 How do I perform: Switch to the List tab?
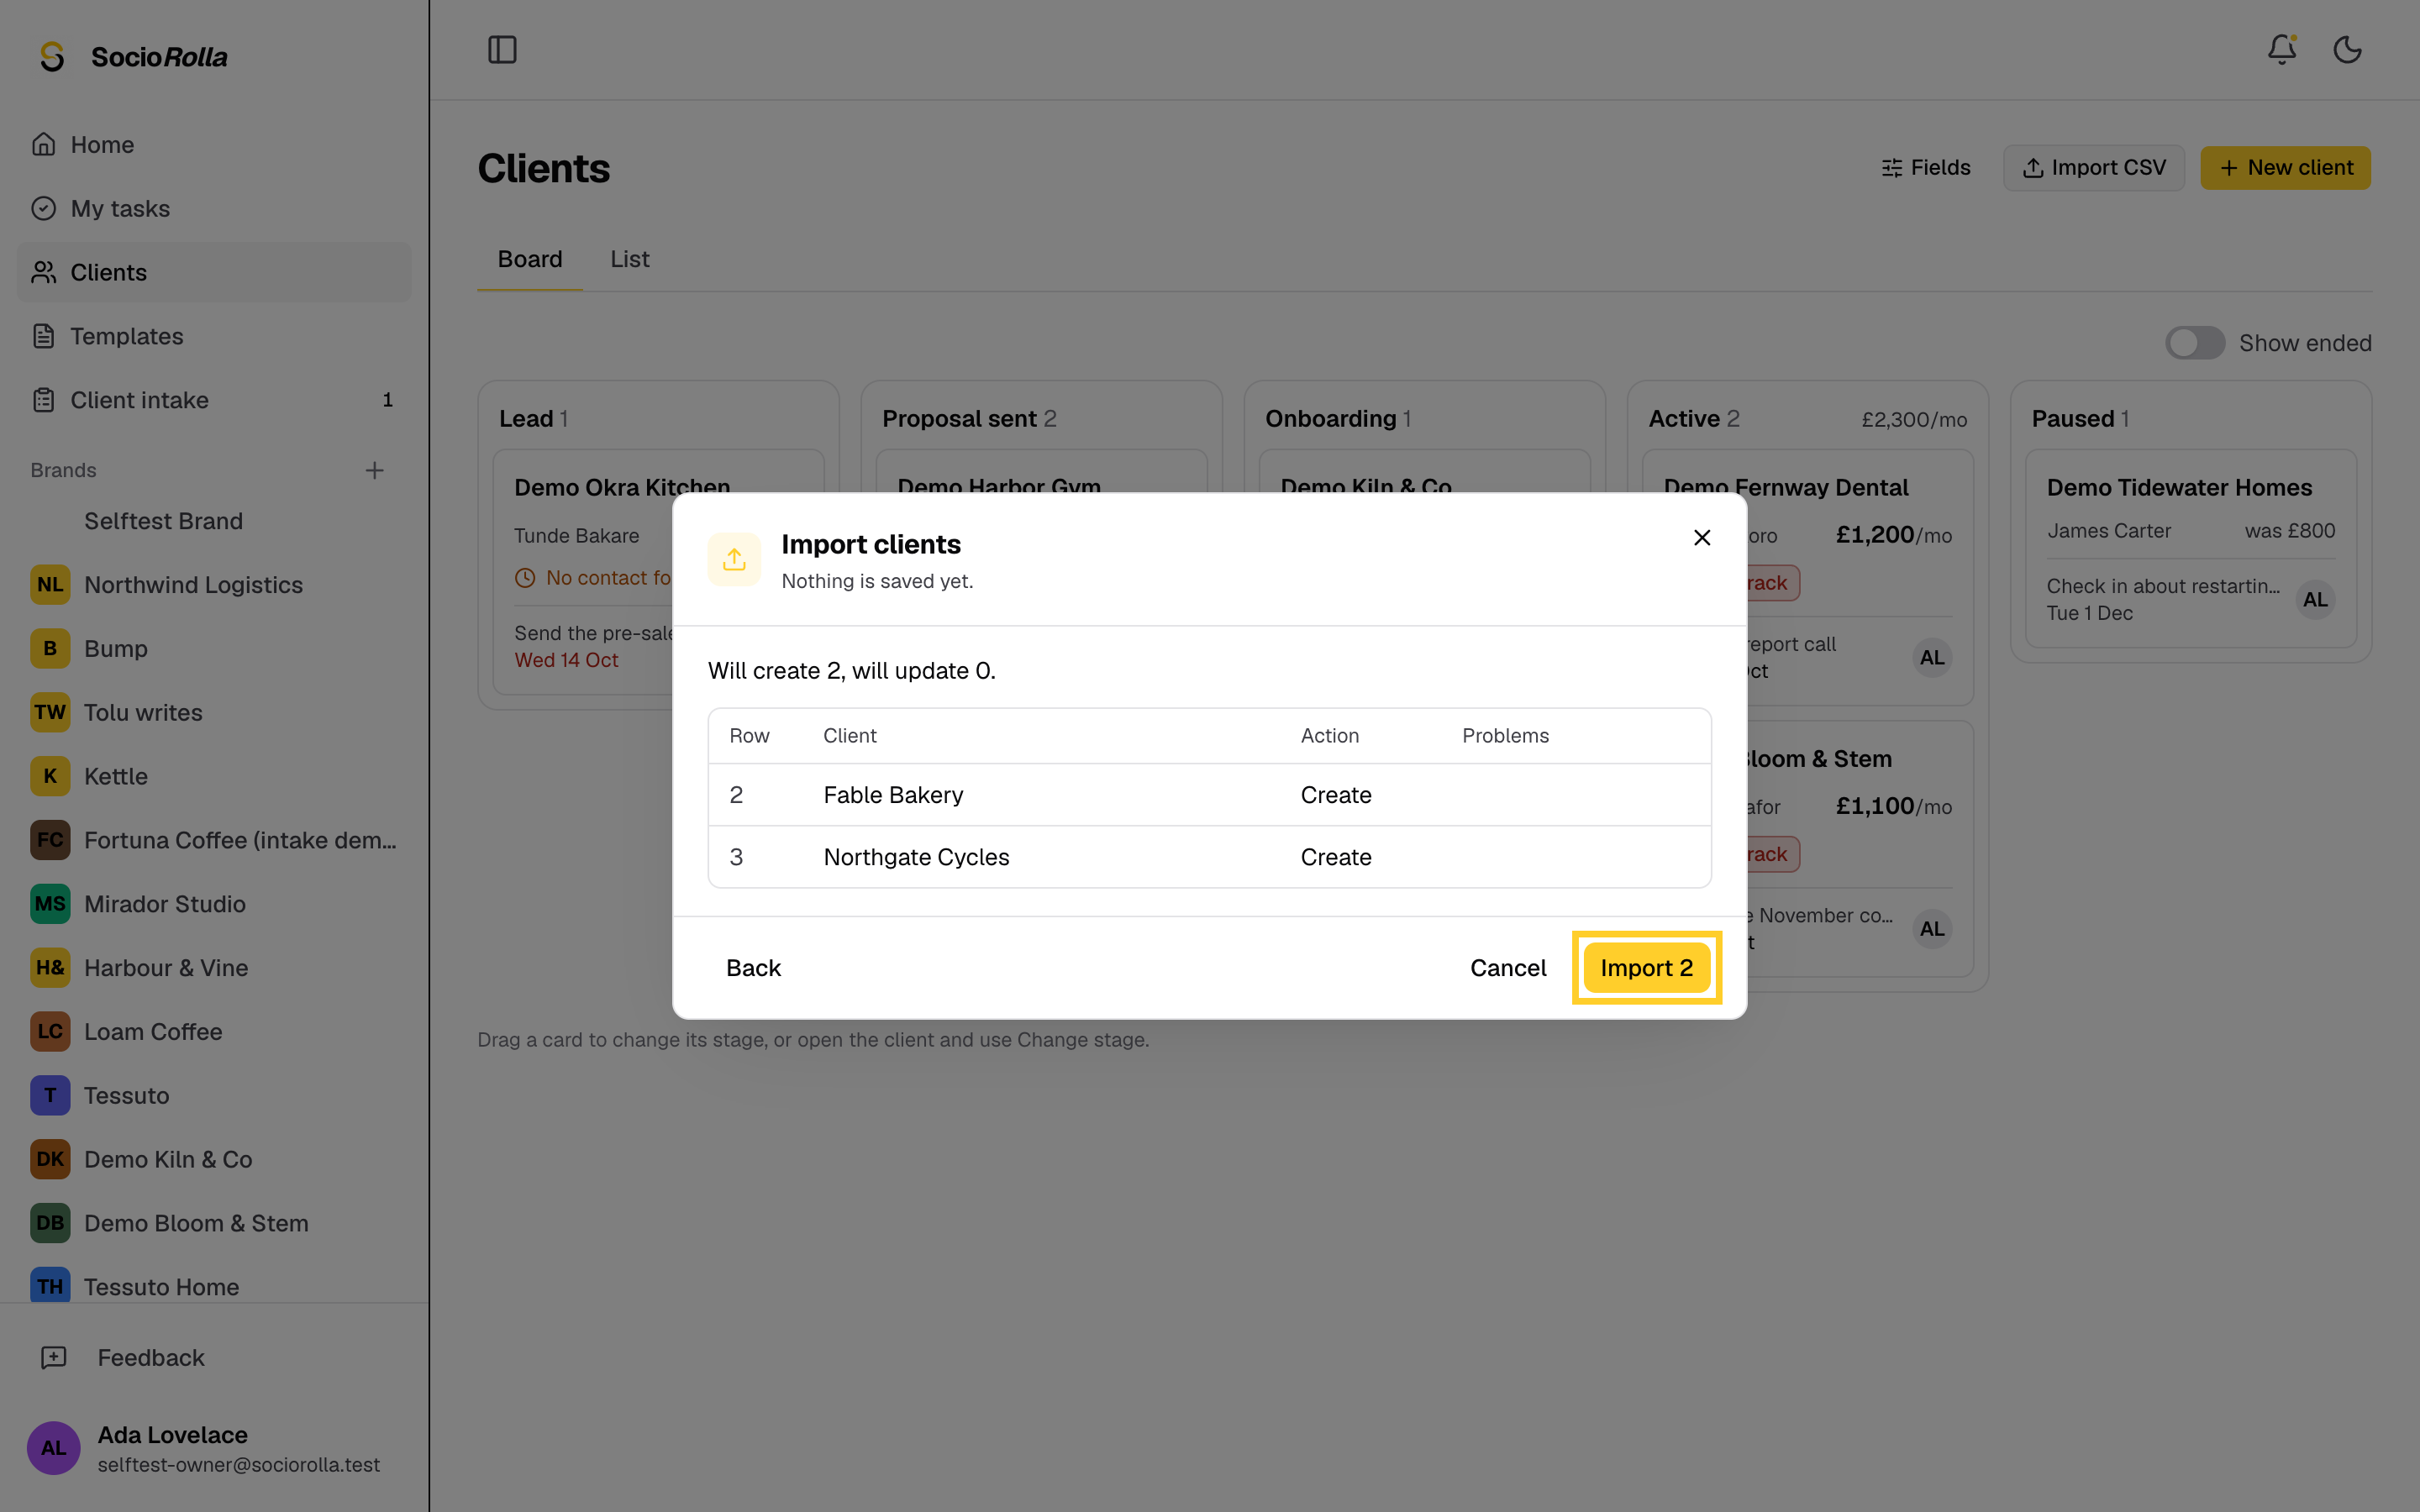[630, 259]
